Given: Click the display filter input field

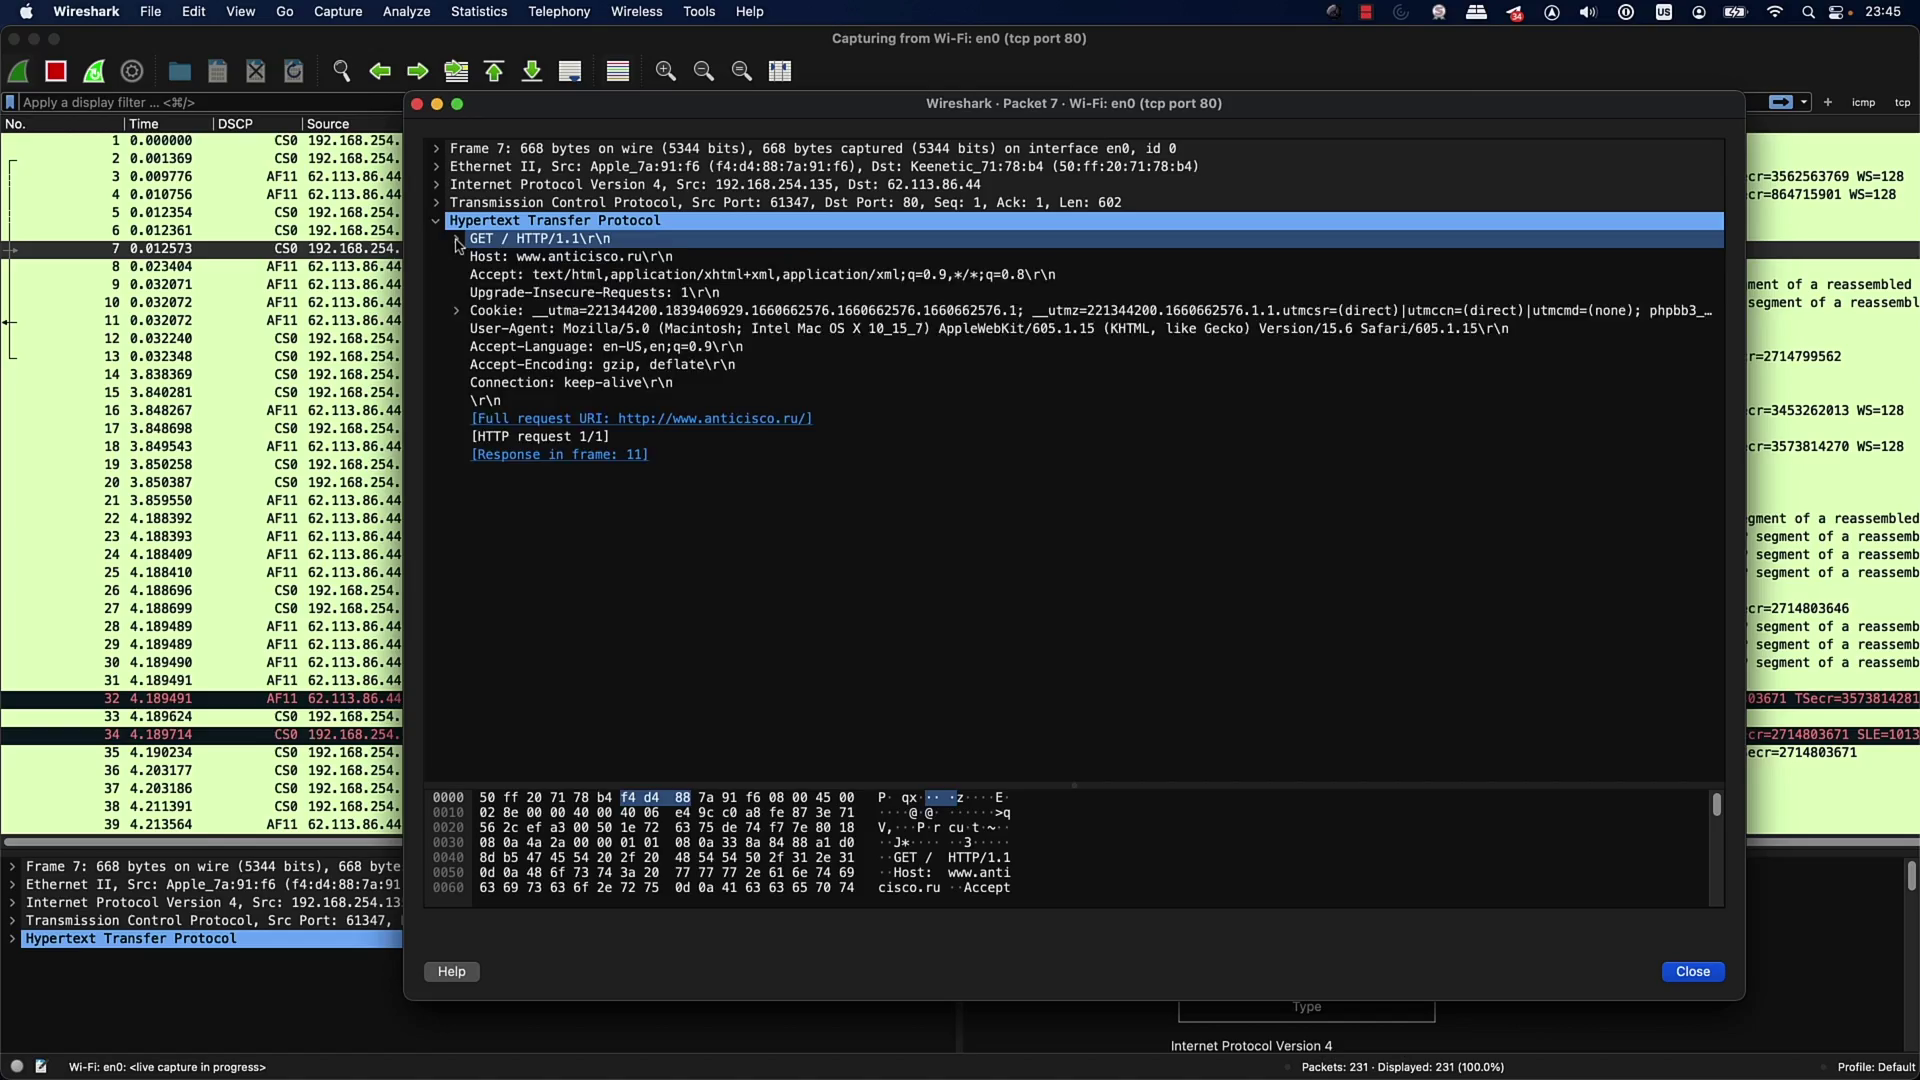Looking at the screenshot, I should tap(200, 102).
